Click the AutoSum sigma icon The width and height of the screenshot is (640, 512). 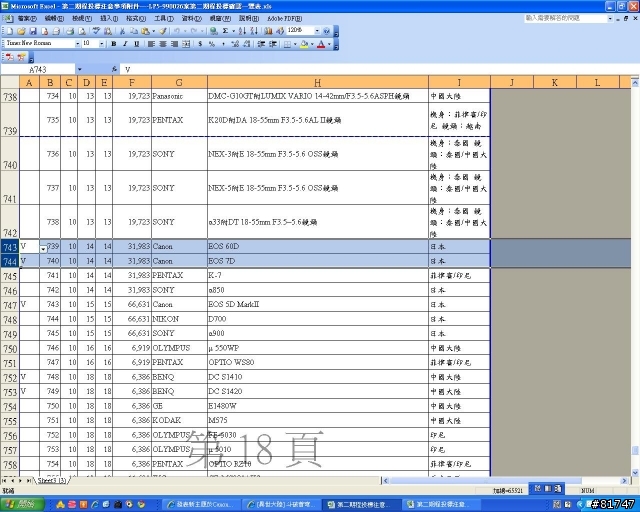coord(225,31)
